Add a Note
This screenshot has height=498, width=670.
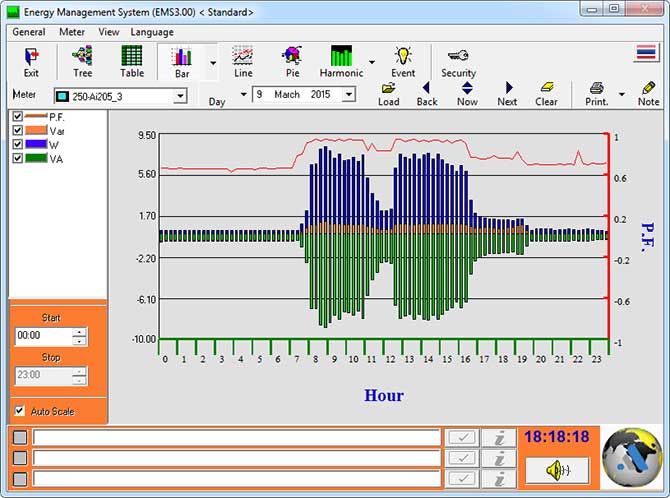[x=648, y=94]
